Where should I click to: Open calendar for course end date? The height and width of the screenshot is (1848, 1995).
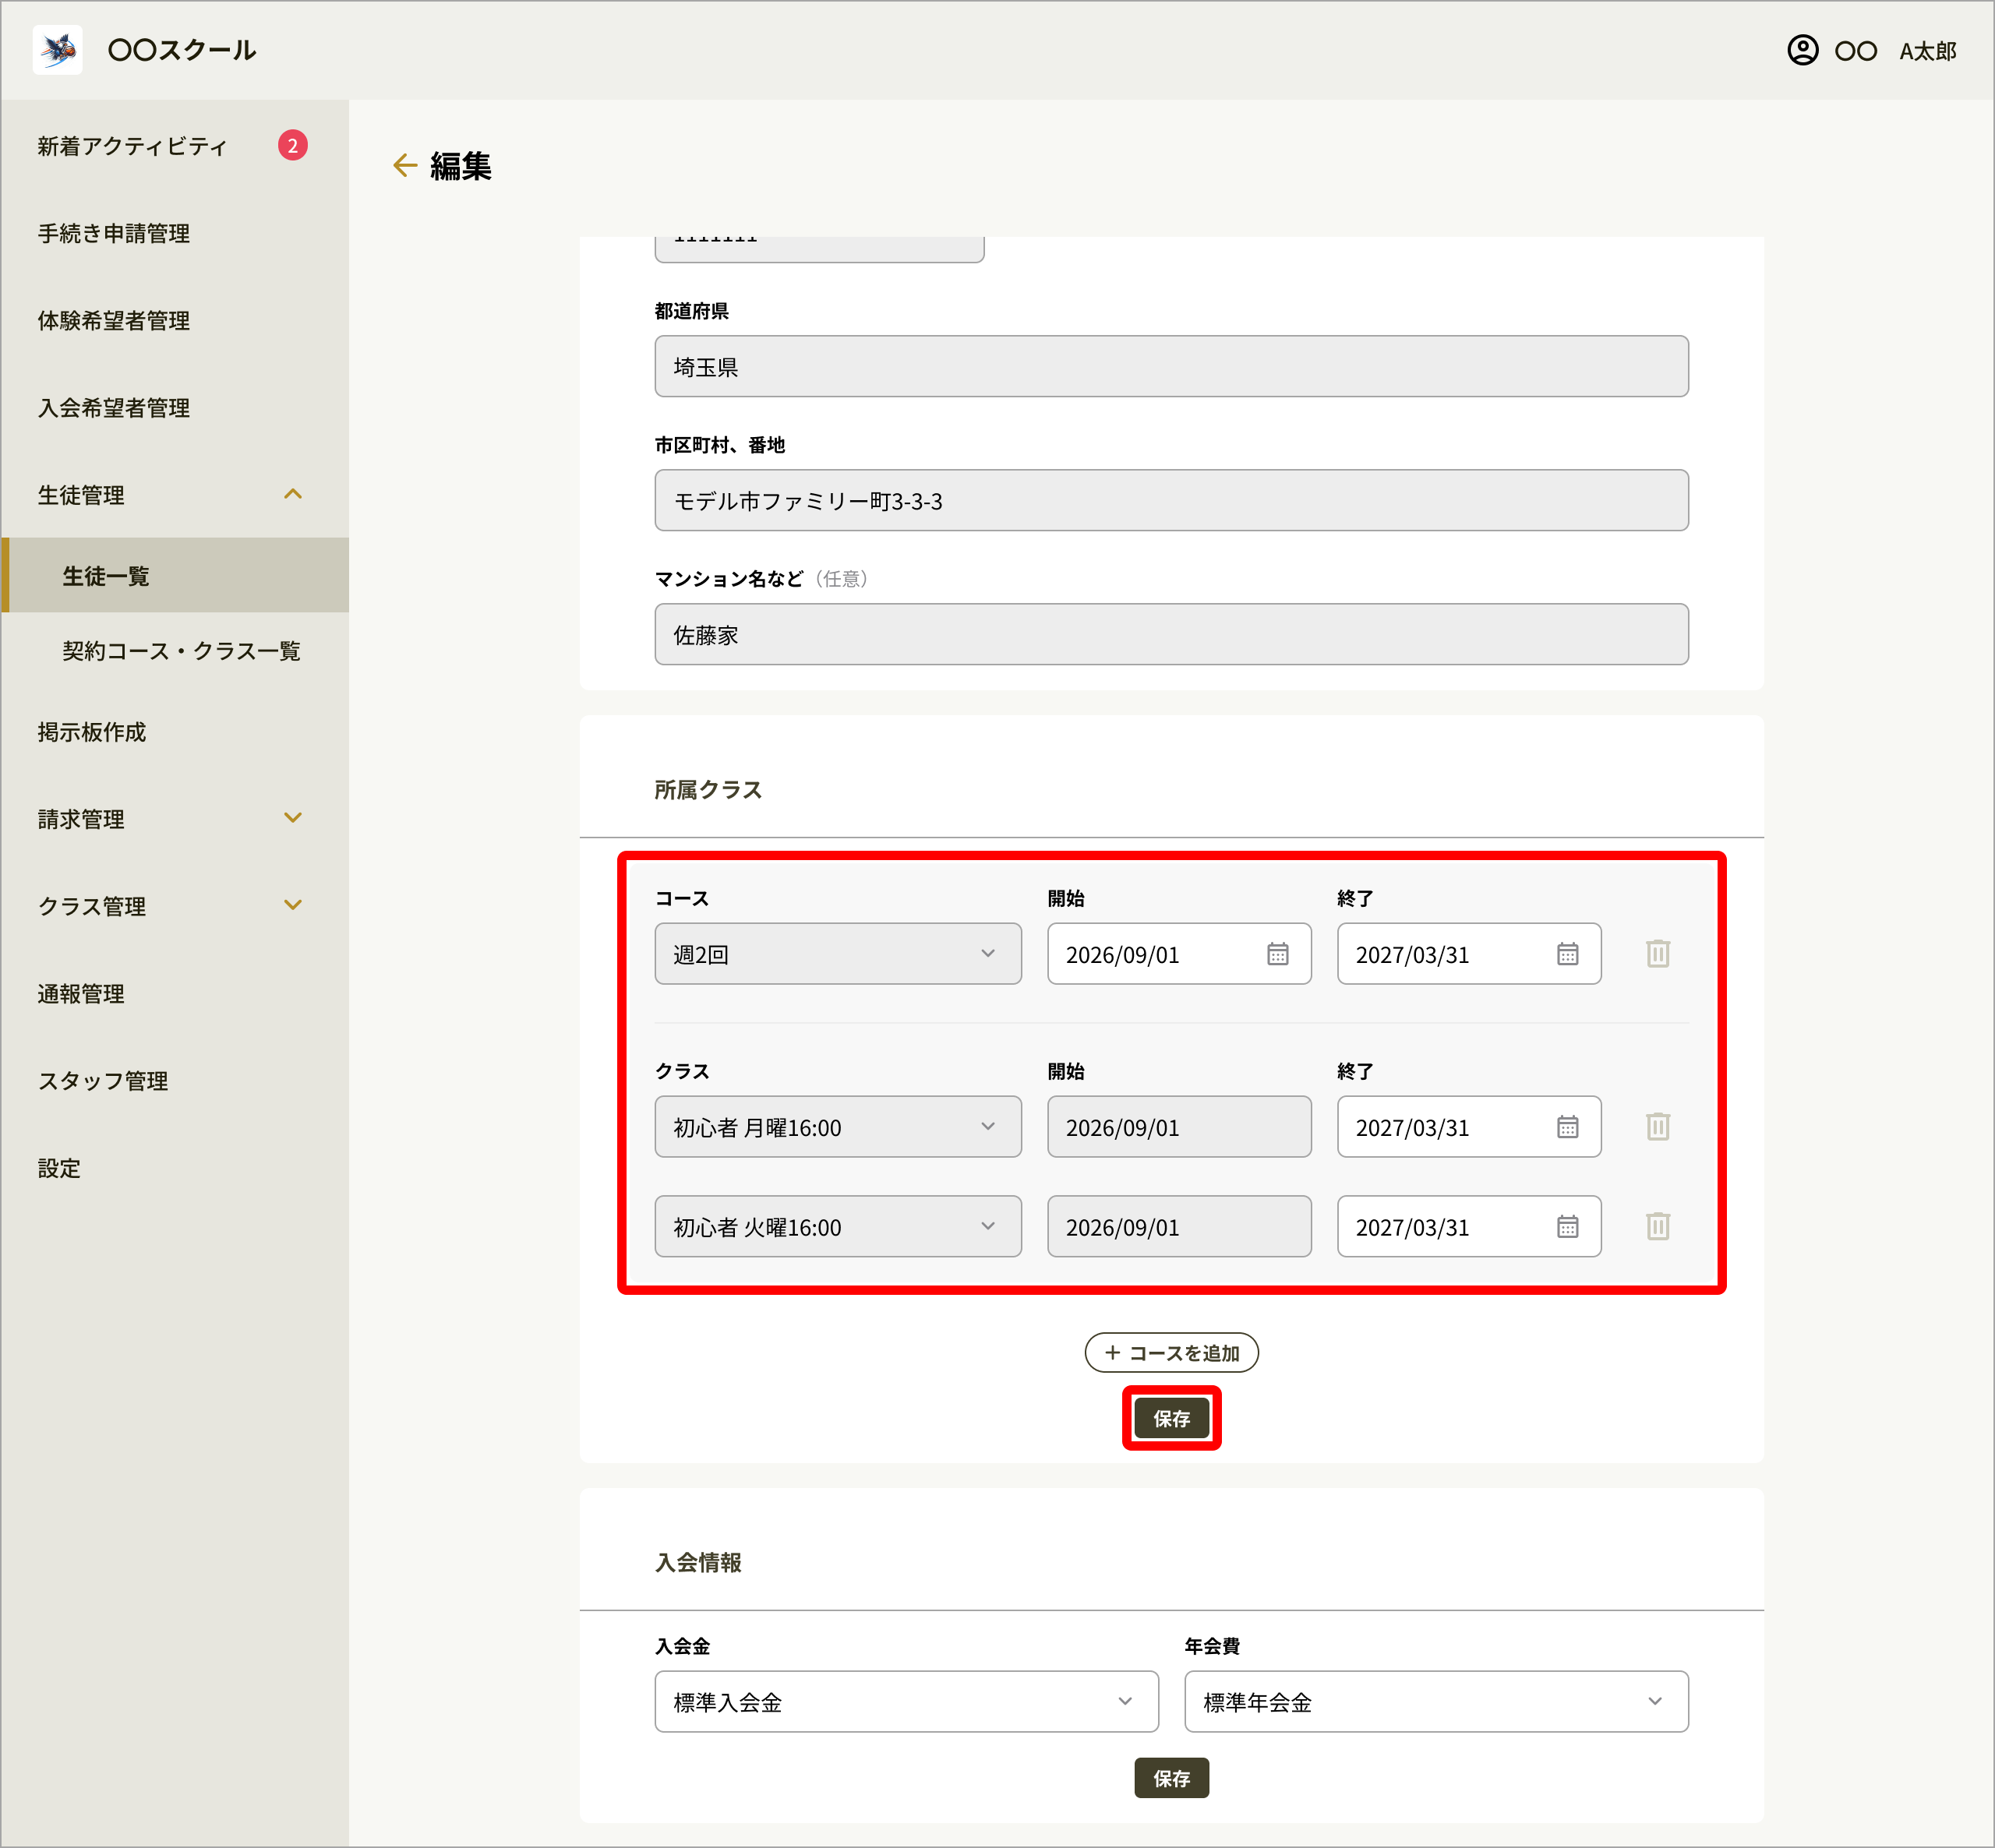[x=1567, y=954]
